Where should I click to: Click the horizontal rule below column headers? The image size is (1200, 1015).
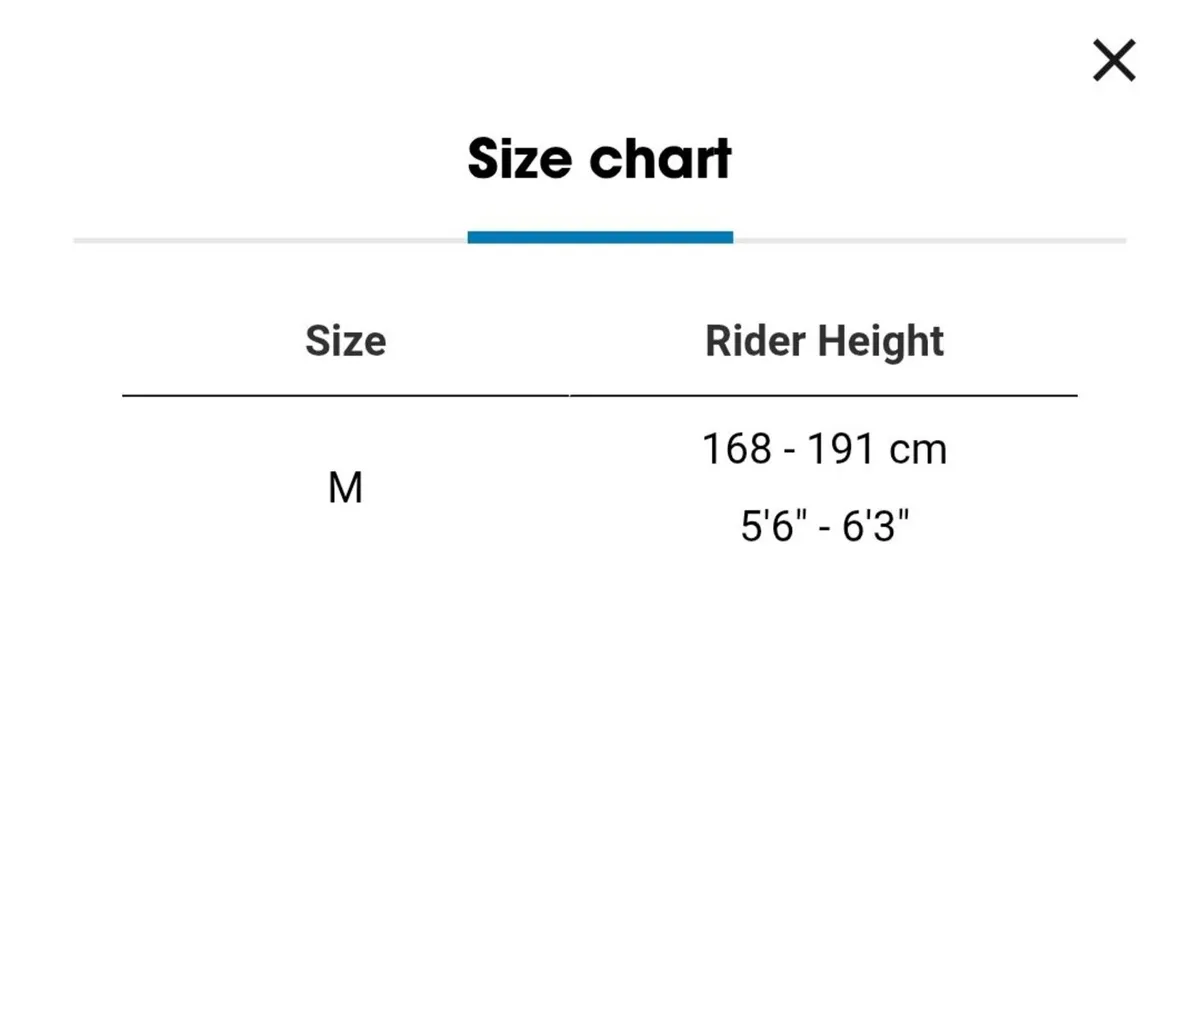pyautogui.click(x=600, y=396)
